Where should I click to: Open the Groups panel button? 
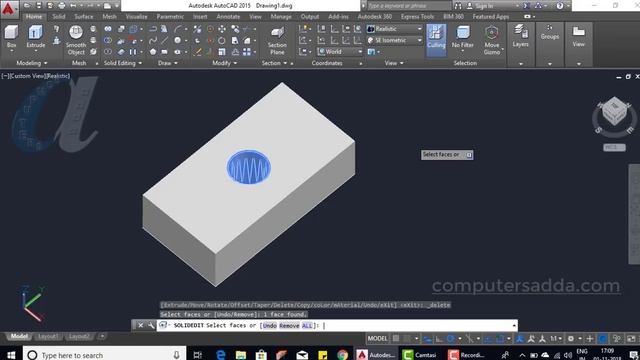550,33
